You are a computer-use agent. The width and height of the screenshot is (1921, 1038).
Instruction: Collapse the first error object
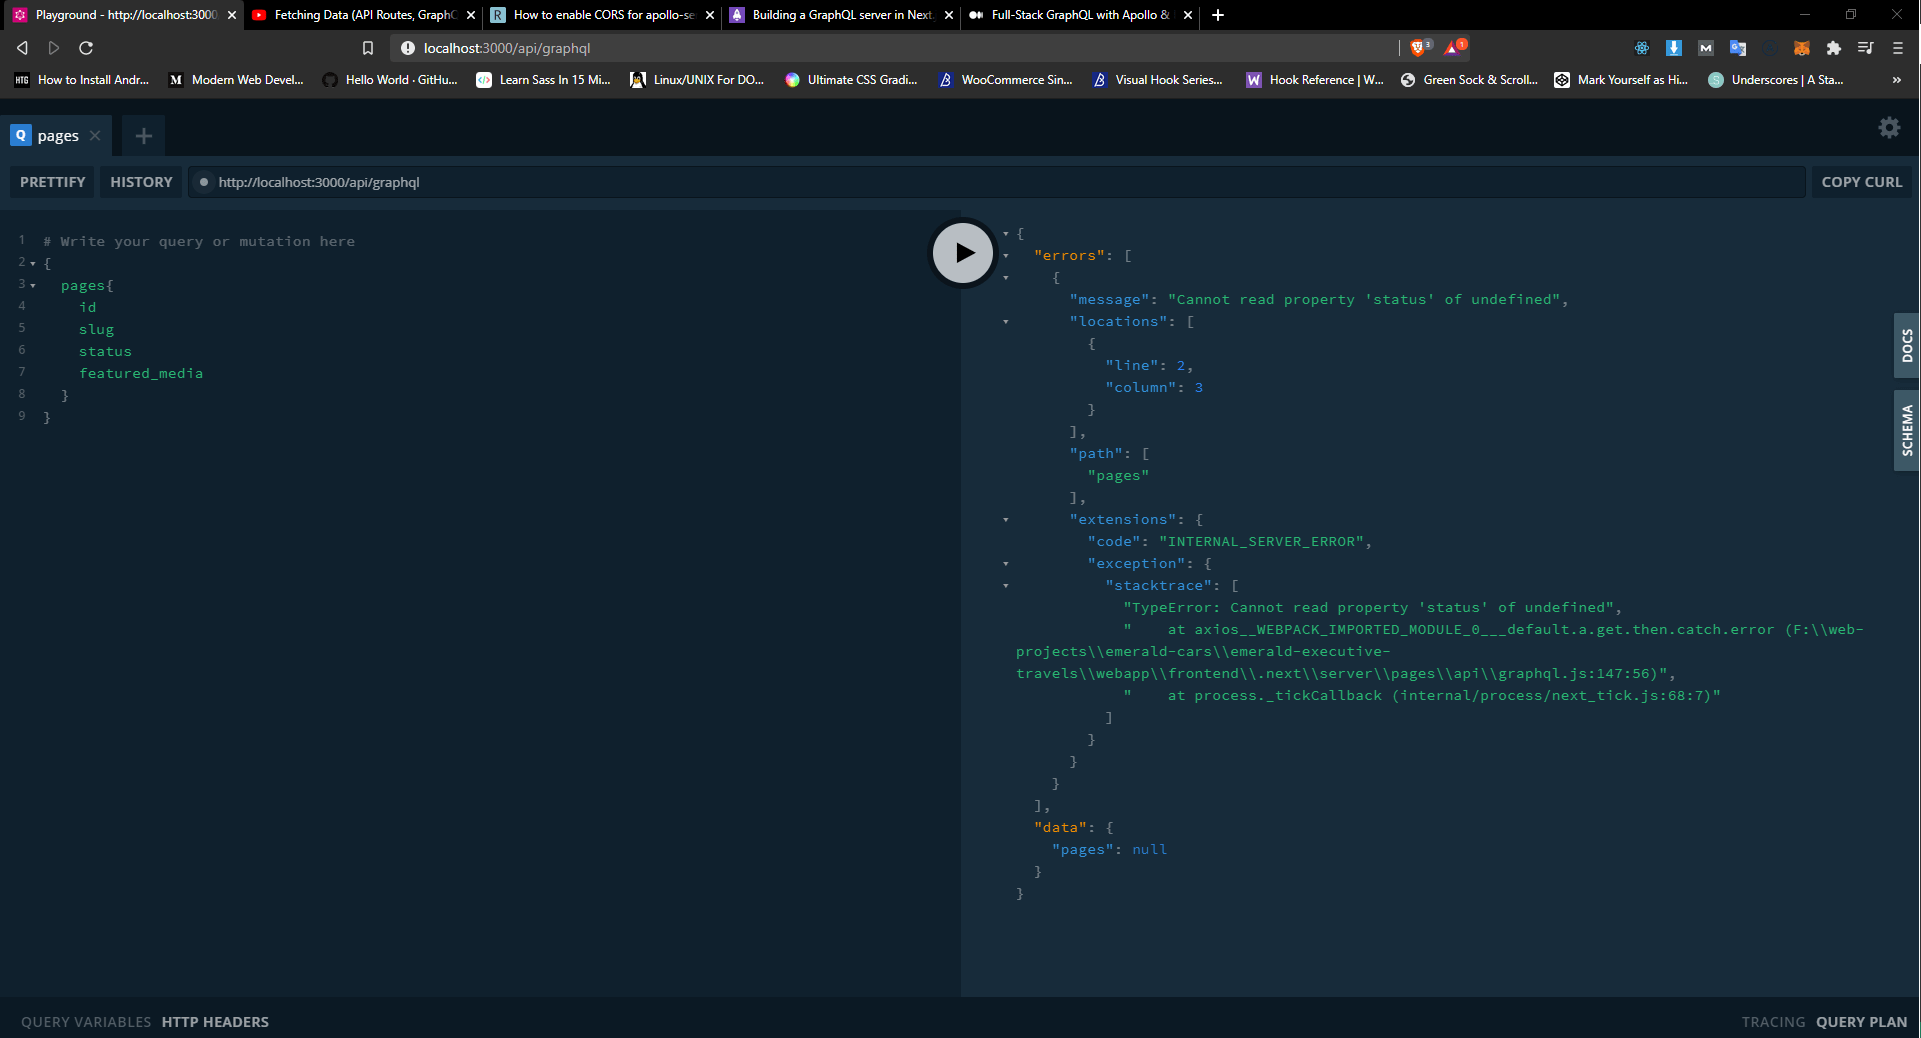pos(1006,278)
